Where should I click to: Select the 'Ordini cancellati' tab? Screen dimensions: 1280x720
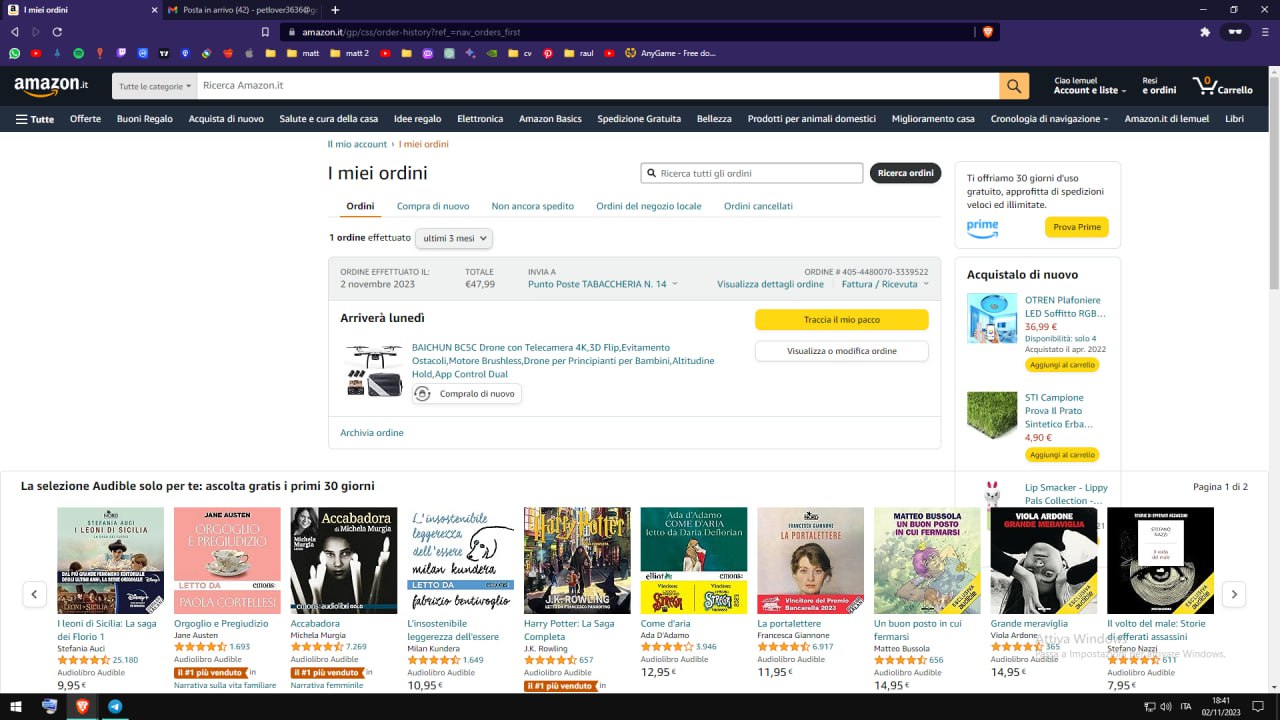[x=758, y=206]
